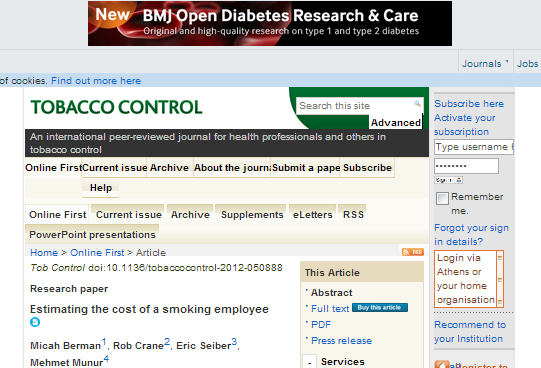Open the Press release link

click(x=342, y=341)
